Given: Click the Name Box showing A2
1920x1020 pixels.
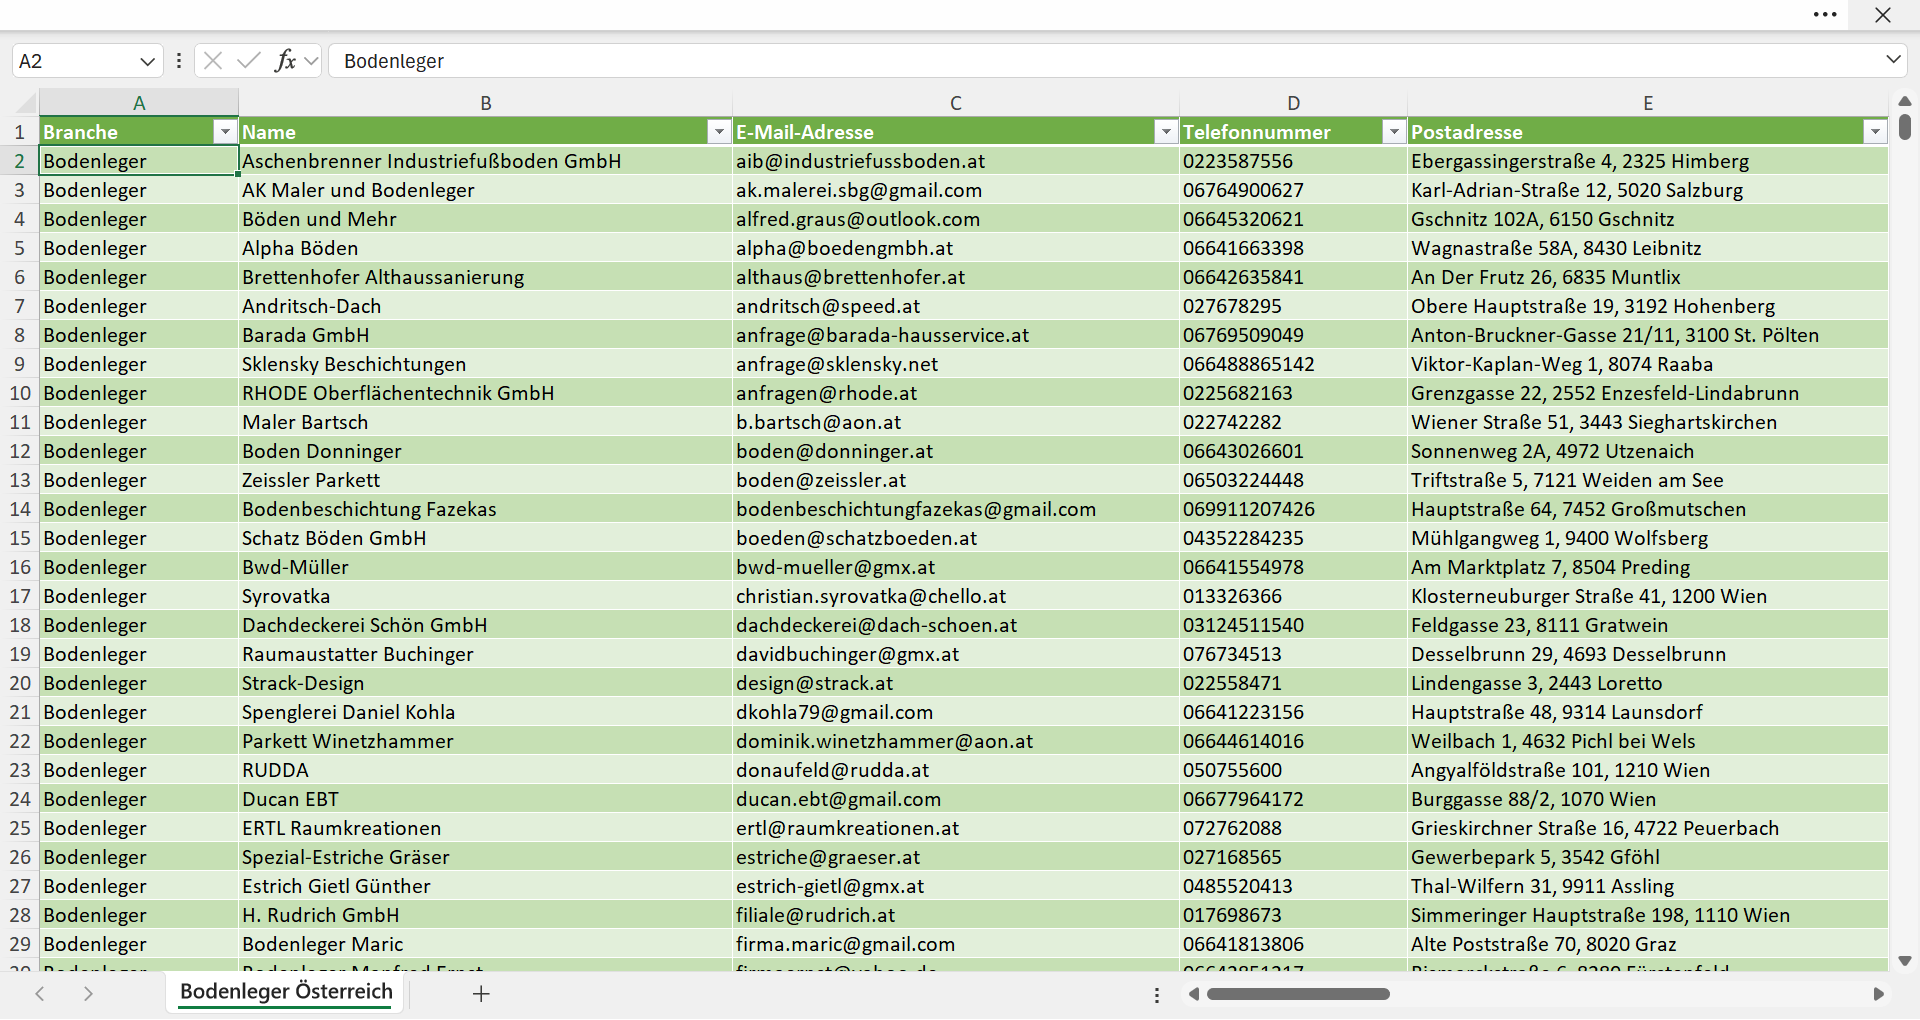Looking at the screenshot, I should [x=75, y=61].
